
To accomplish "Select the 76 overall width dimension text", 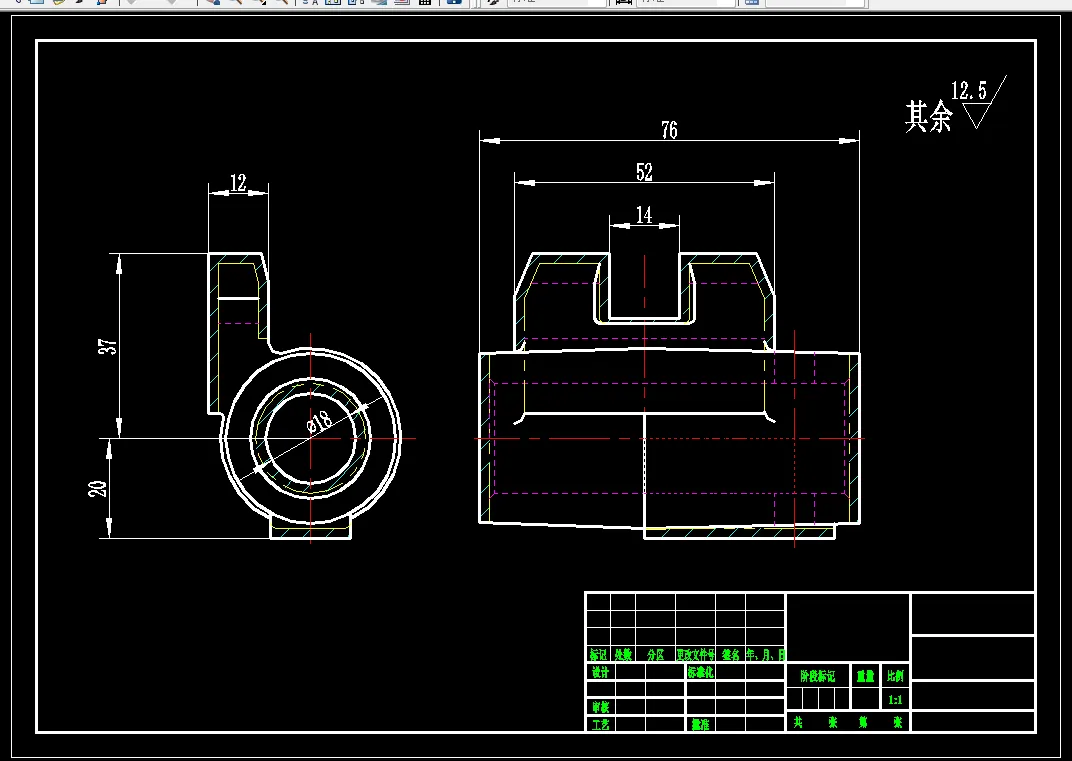I will (x=669, y=130).
